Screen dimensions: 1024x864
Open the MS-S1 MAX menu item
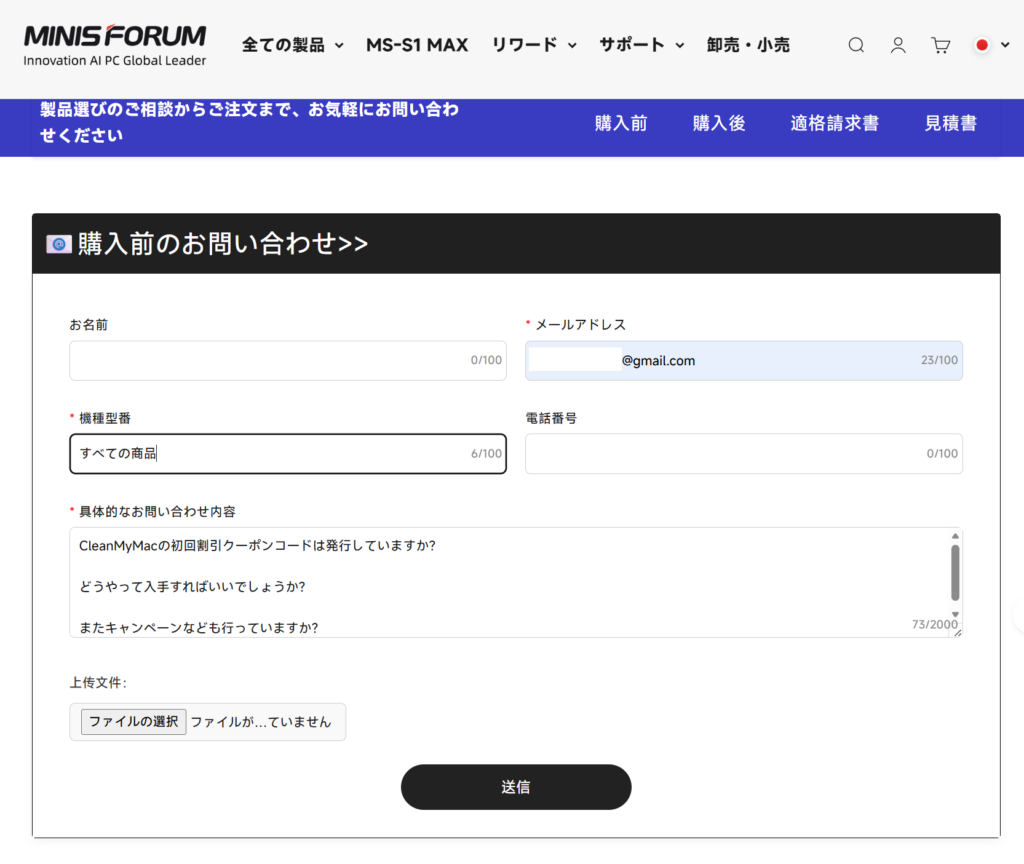pos(417,45)
